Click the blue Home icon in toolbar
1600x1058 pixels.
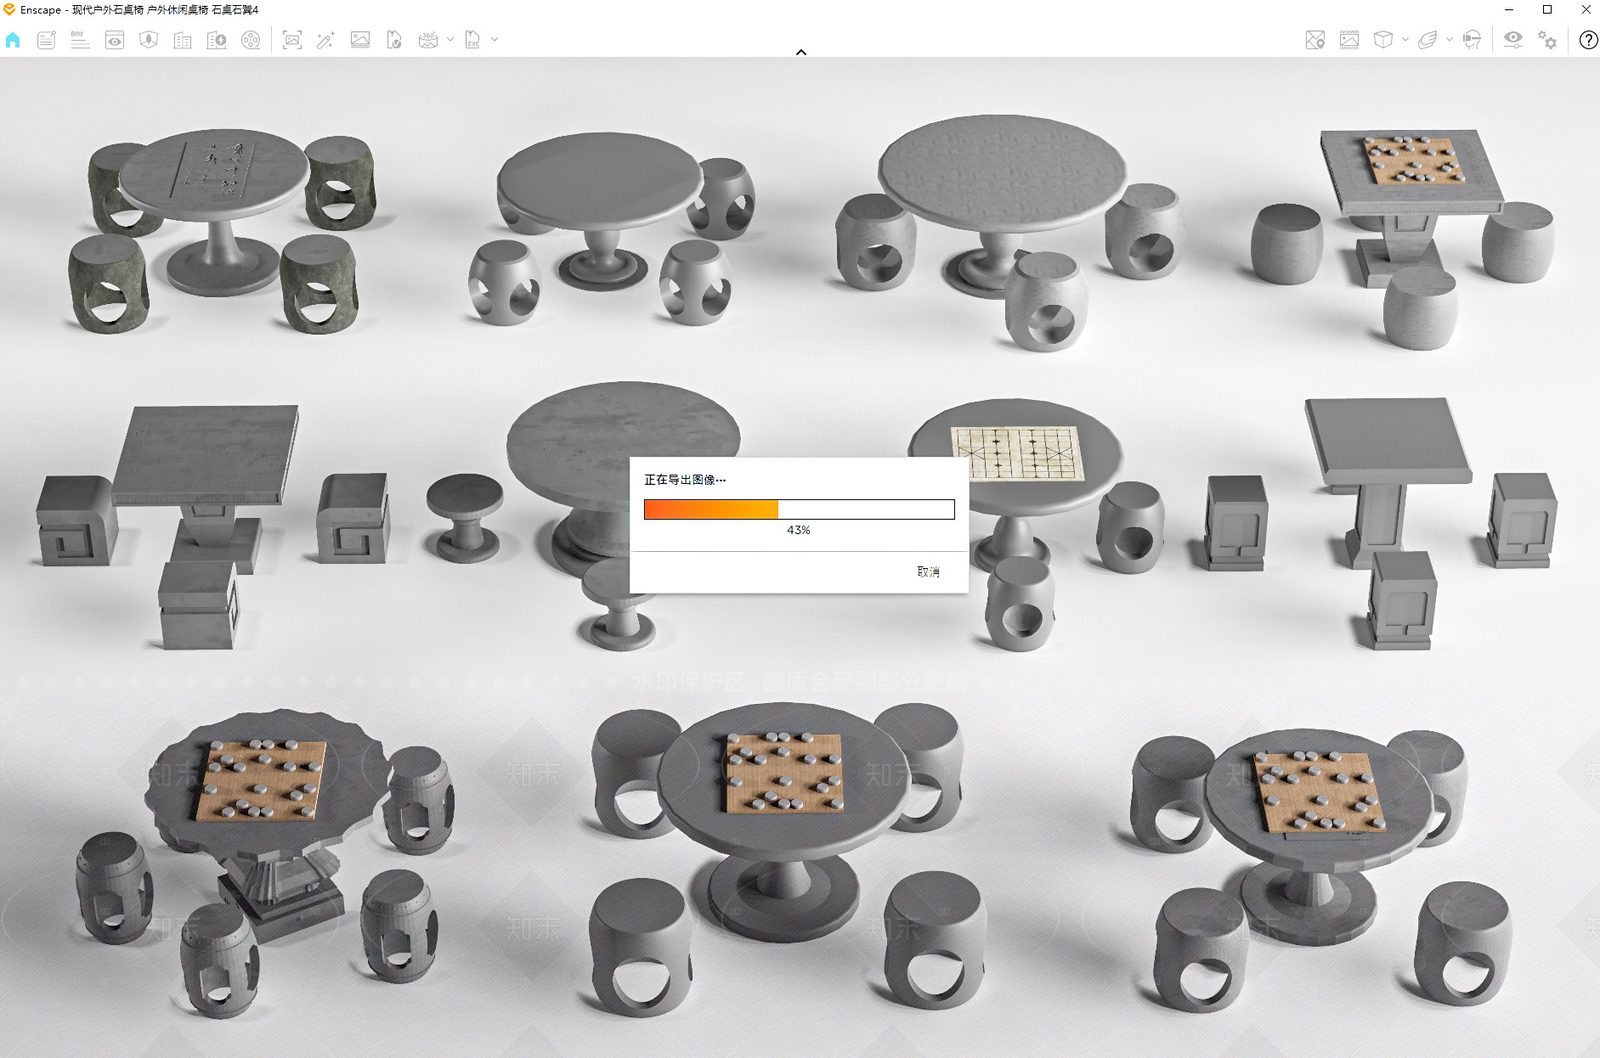pos(13,40)
